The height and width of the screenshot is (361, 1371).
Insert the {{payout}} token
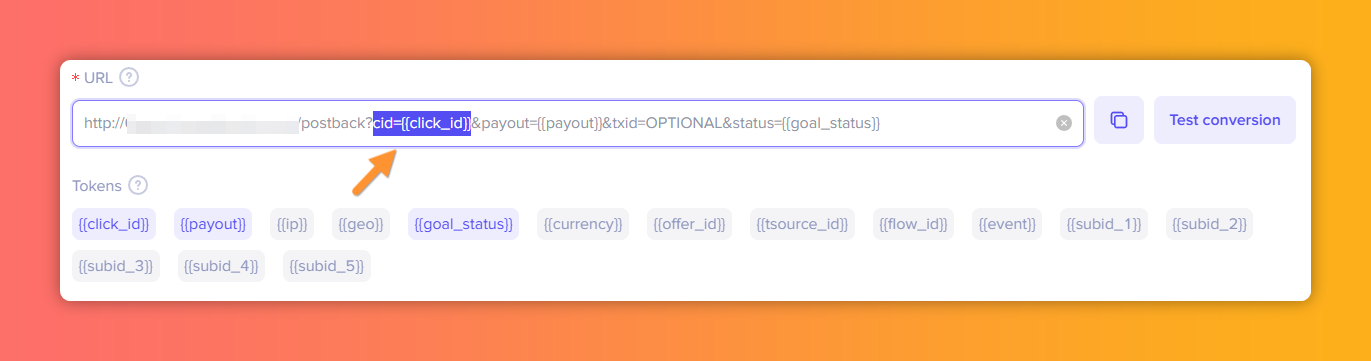tap(213, 224)
